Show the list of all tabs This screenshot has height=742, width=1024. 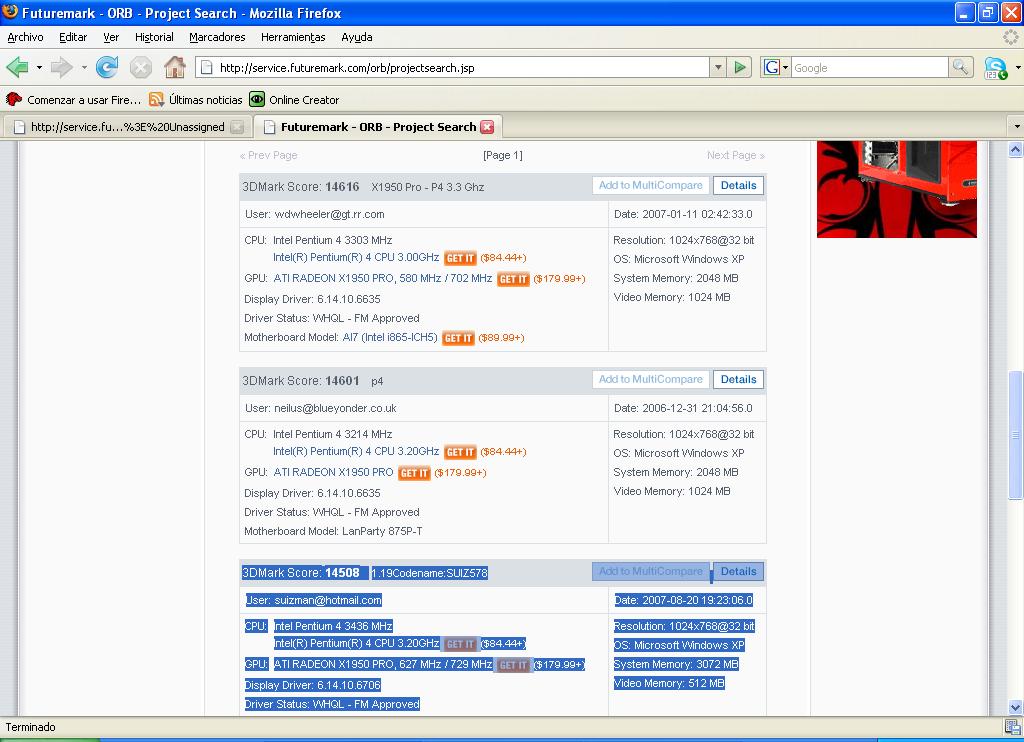coord(1015,127)
